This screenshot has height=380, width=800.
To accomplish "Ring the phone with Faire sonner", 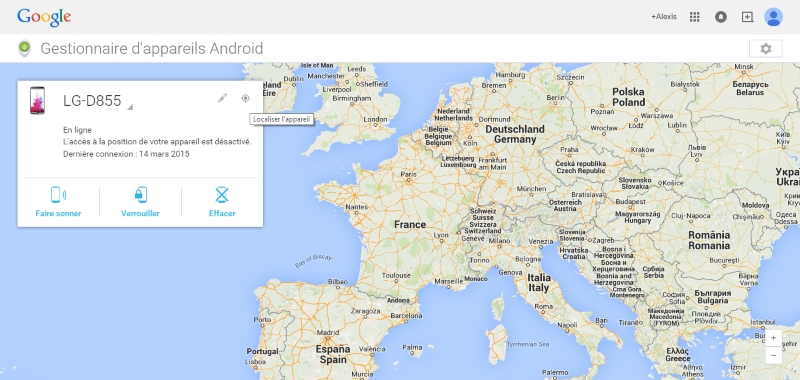I will click(58, 202).
